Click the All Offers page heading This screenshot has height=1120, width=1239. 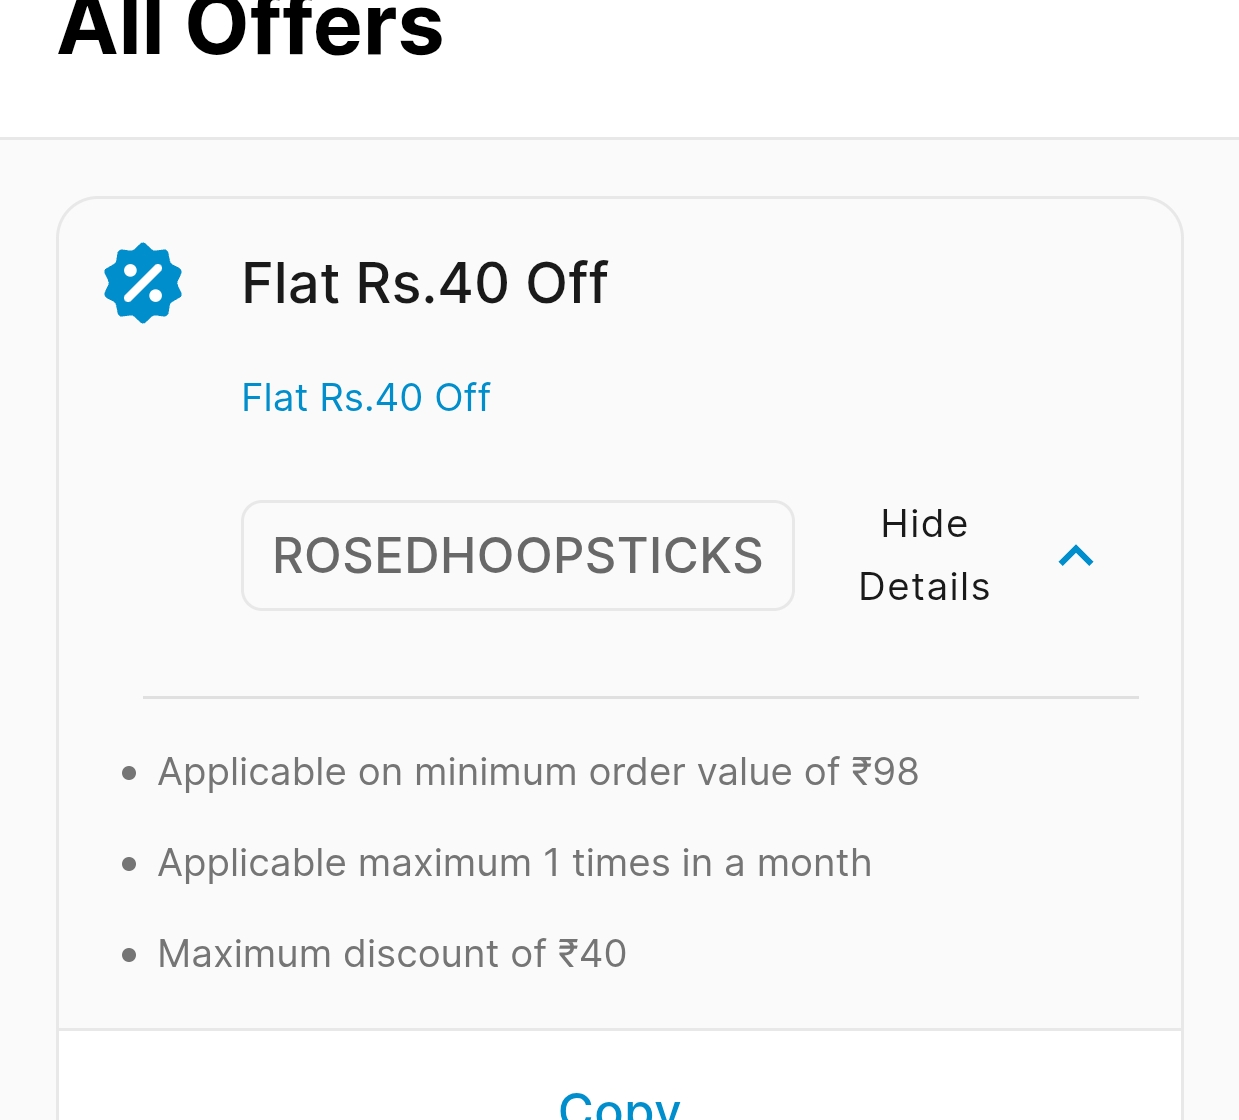click(250, 28)
